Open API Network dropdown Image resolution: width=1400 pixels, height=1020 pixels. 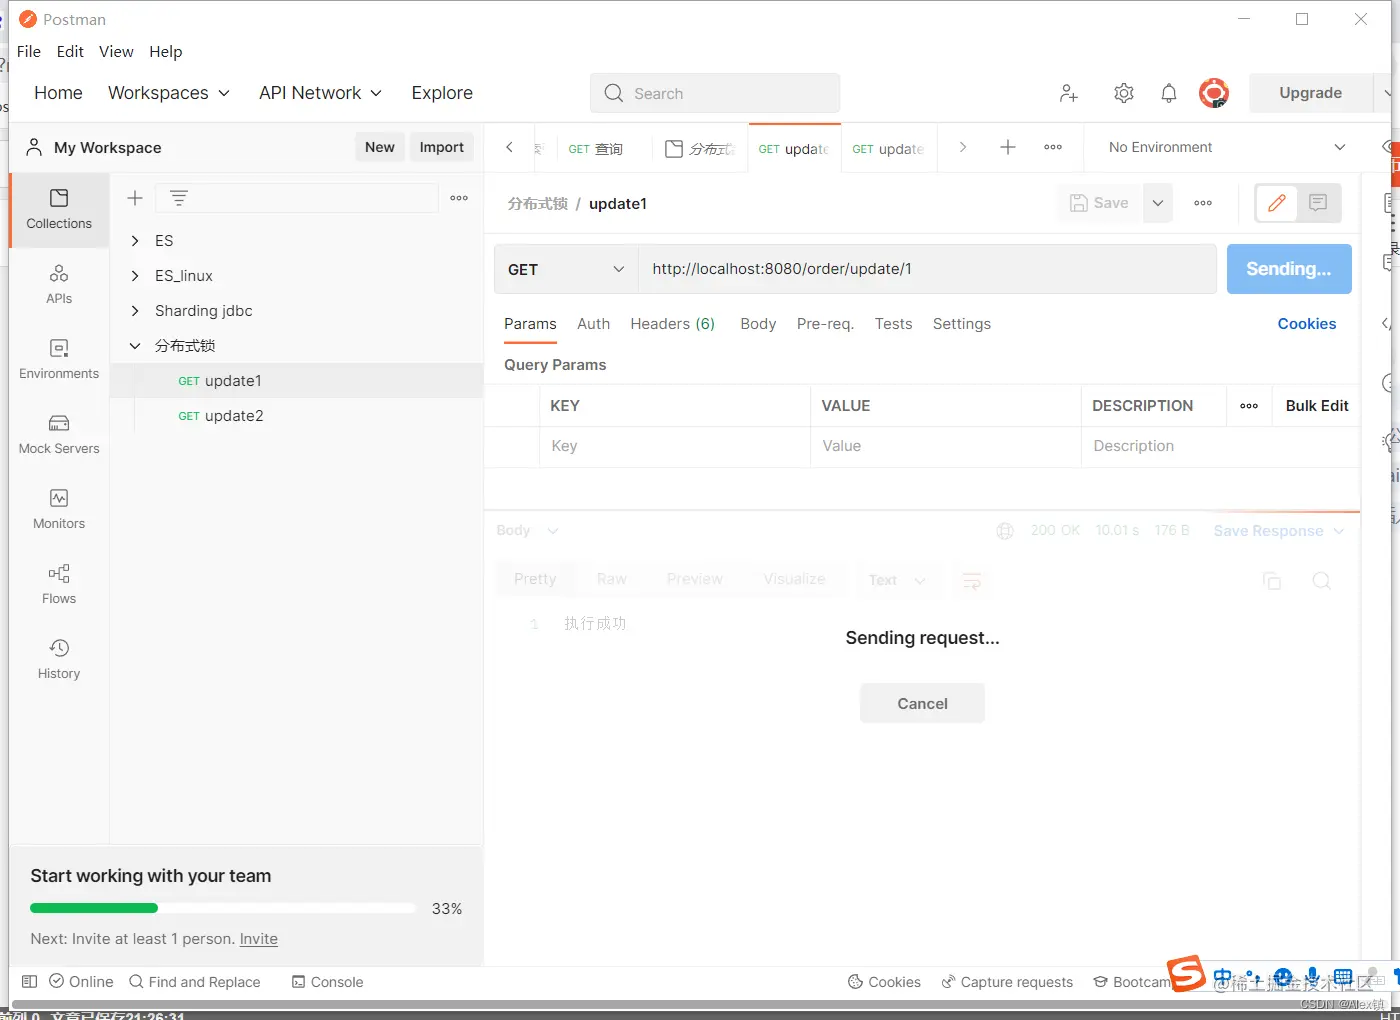tap(320, 93)
